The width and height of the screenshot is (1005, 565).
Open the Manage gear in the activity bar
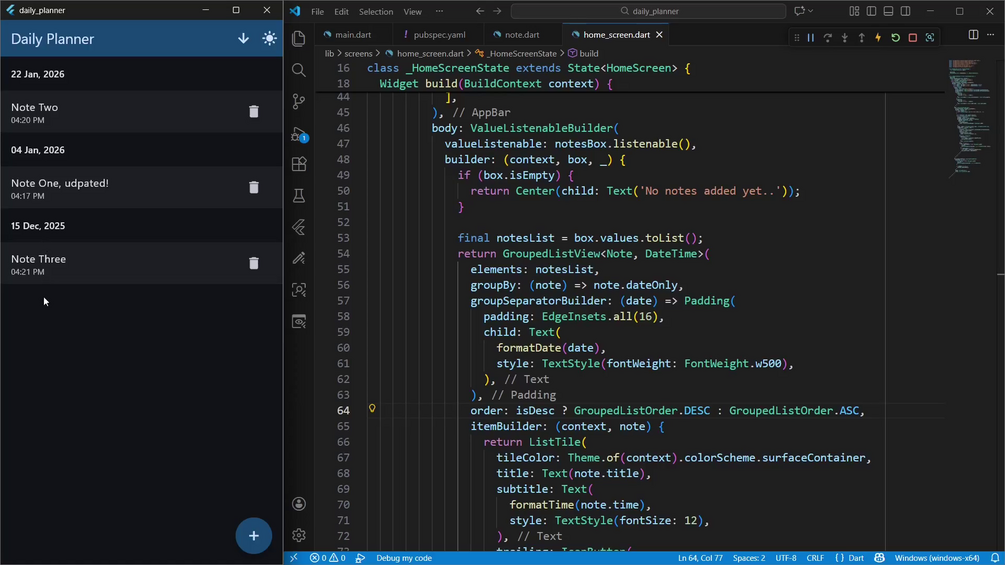[x=299, y=535]
